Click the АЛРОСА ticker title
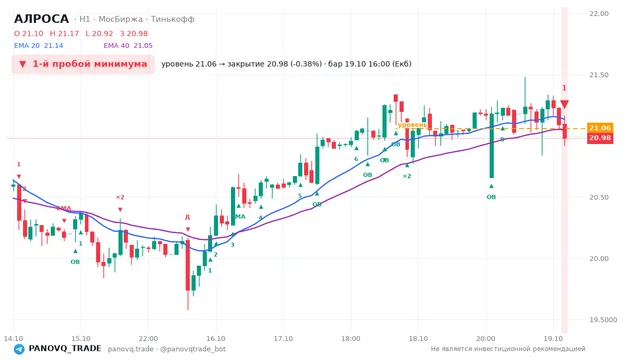The height and width of the screenshot is (360, 640). 42,19
